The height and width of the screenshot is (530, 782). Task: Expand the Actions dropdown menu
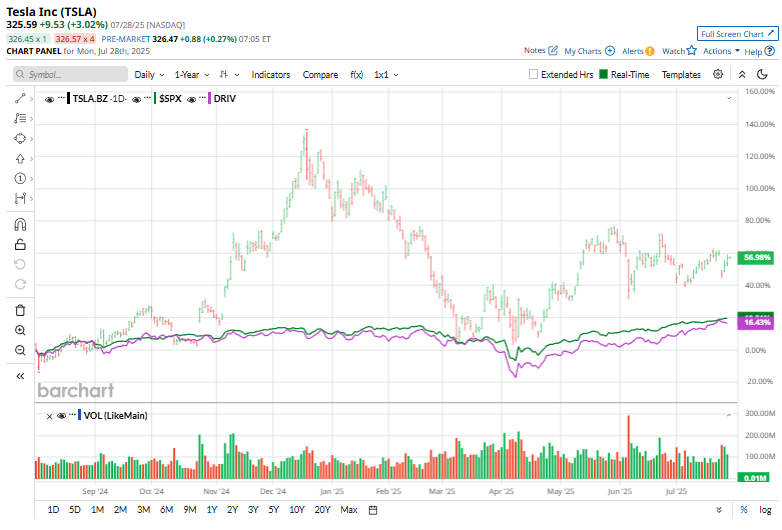tap(721, 51)
